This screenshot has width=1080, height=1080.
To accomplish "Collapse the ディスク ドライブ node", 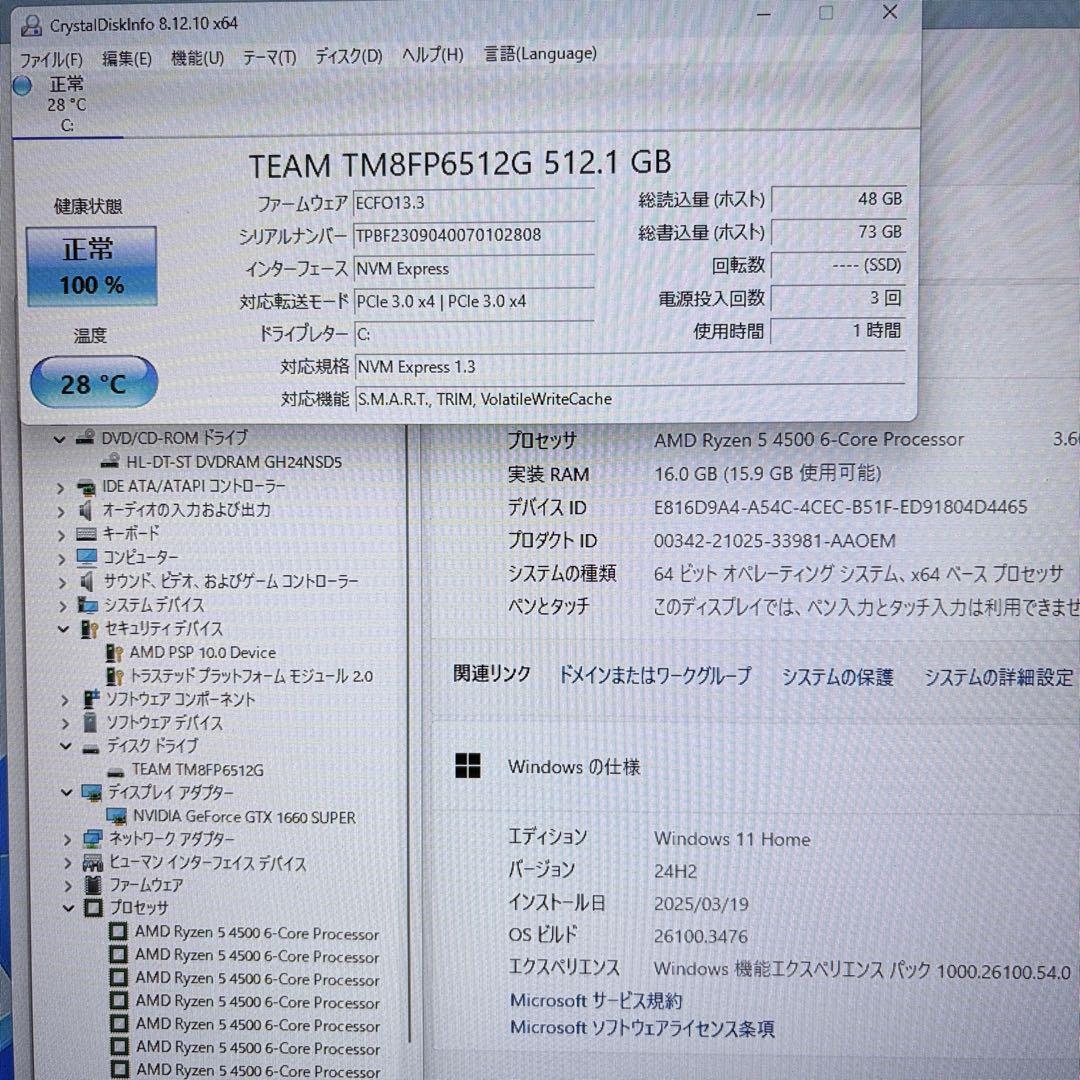I will 66,747.
